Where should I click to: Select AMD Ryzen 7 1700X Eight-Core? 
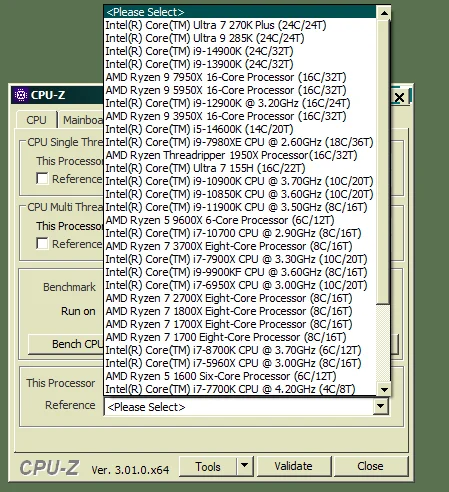[240, 324]
